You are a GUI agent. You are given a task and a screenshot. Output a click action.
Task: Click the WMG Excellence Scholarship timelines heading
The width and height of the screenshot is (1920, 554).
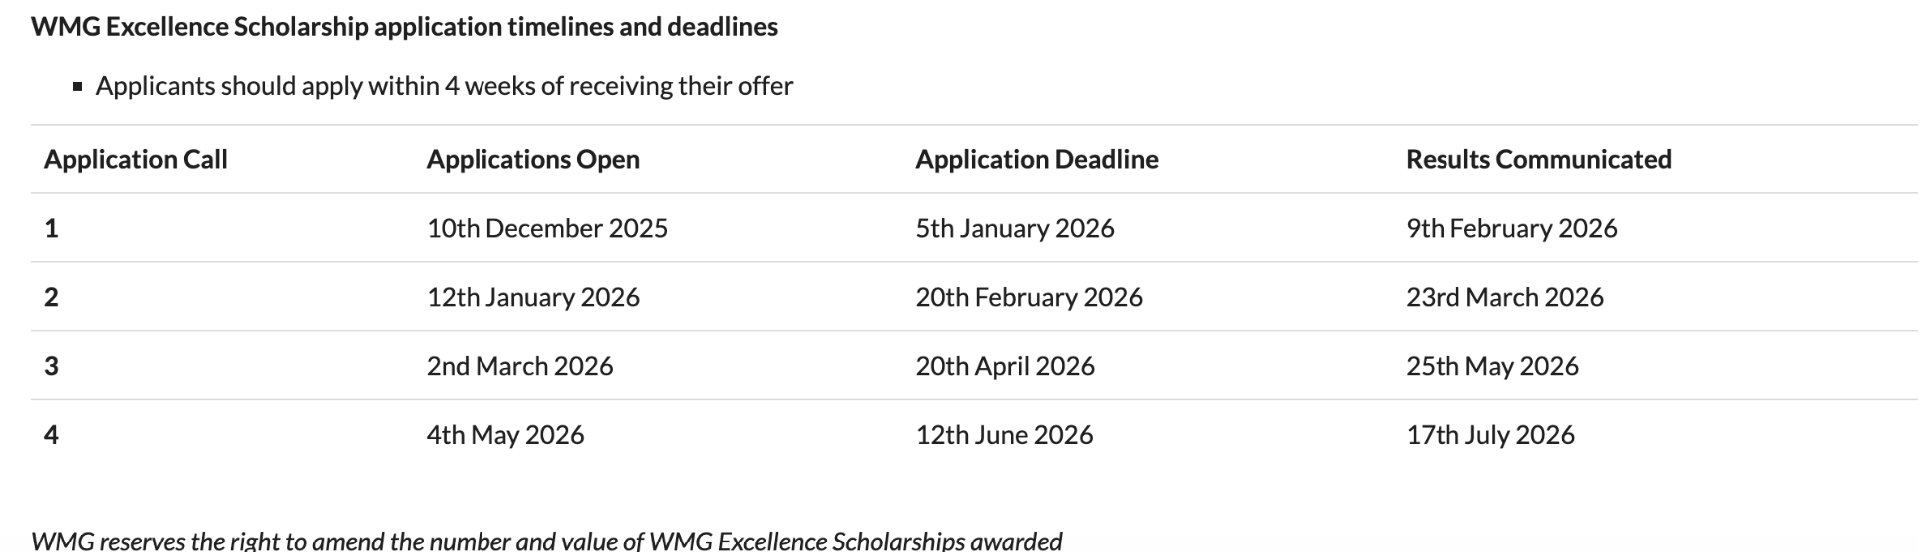tap(404, 27)
